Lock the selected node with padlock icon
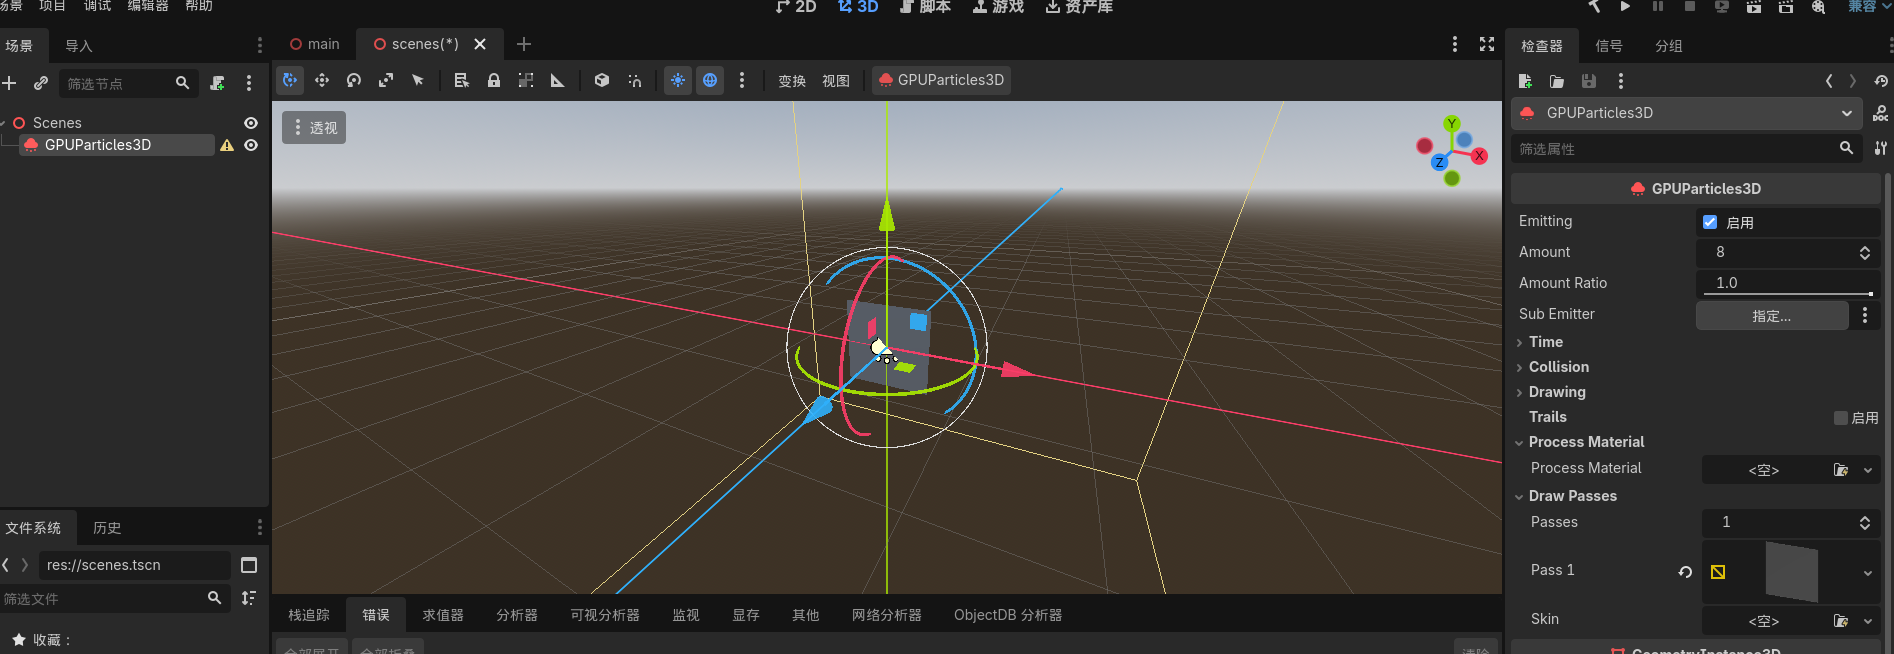This screenshot has height=654, width=1894. (x=494, y=80)
